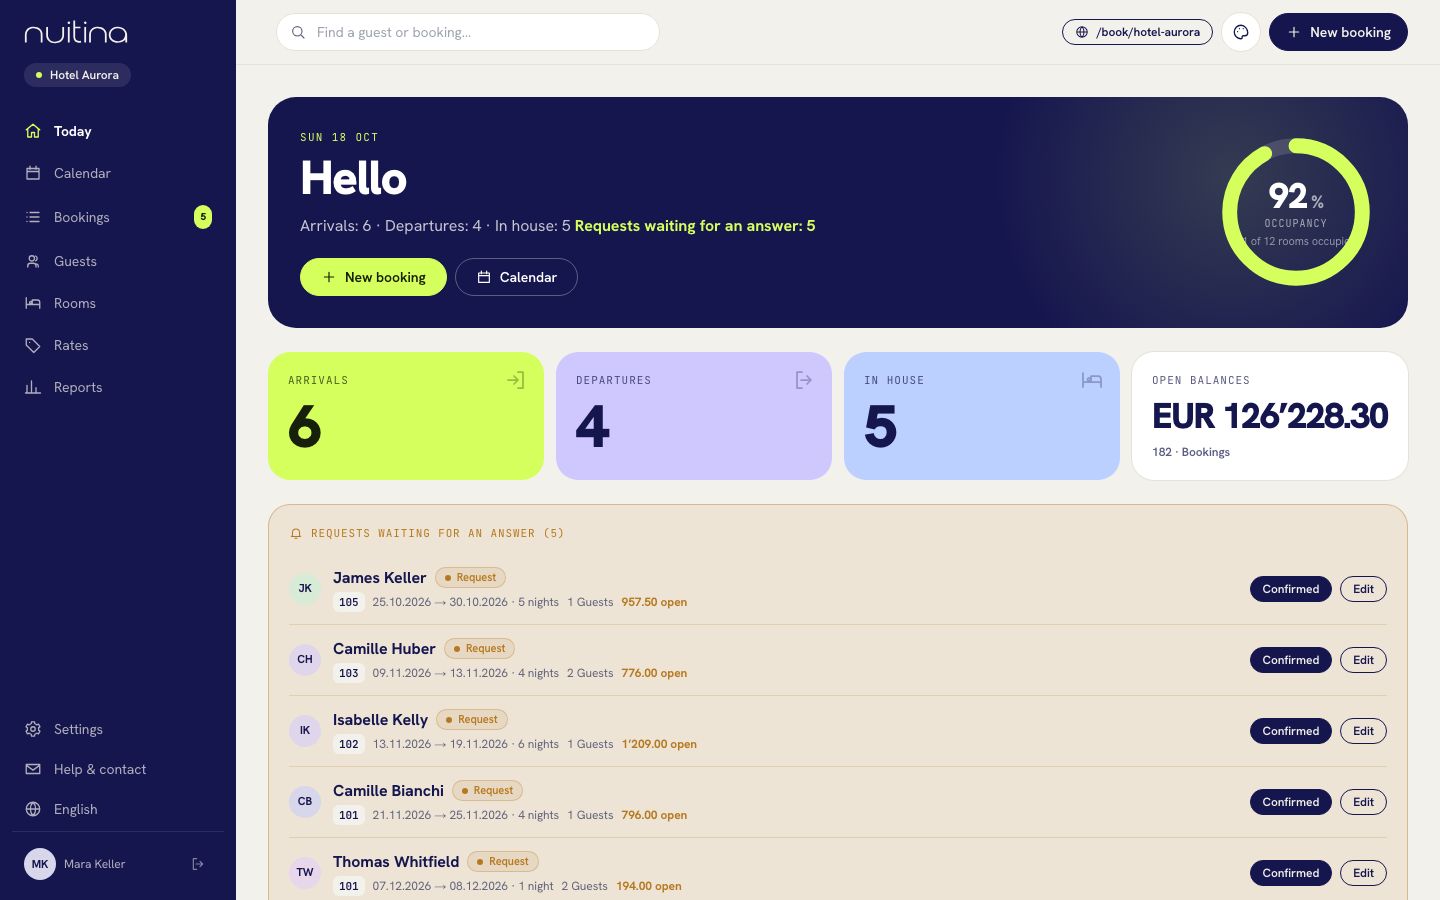Open the Rates section
1440x900 pixels.
118,345
